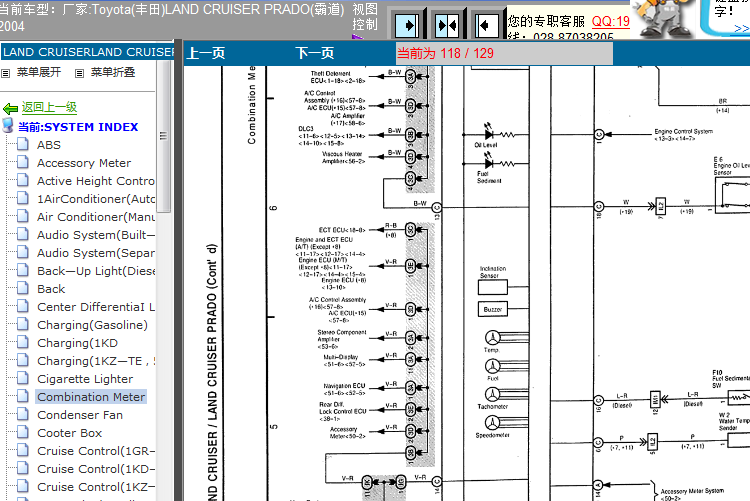Open the ABS tree item
Screen dimensions: 750x501
49,145
